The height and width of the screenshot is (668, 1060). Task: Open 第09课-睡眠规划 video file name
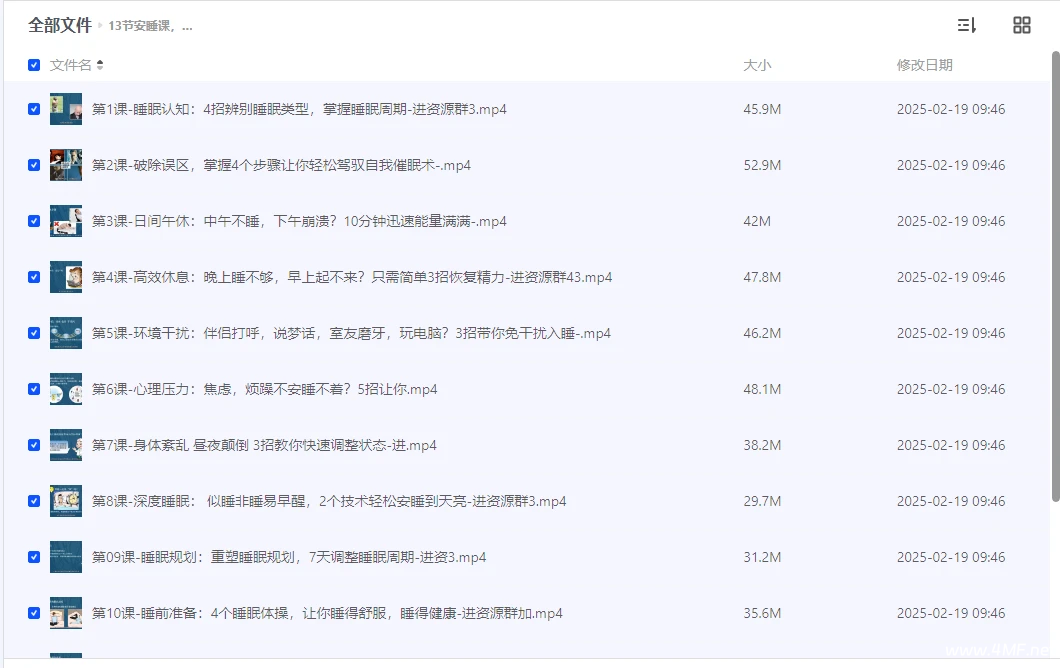(x=288, y=557)
